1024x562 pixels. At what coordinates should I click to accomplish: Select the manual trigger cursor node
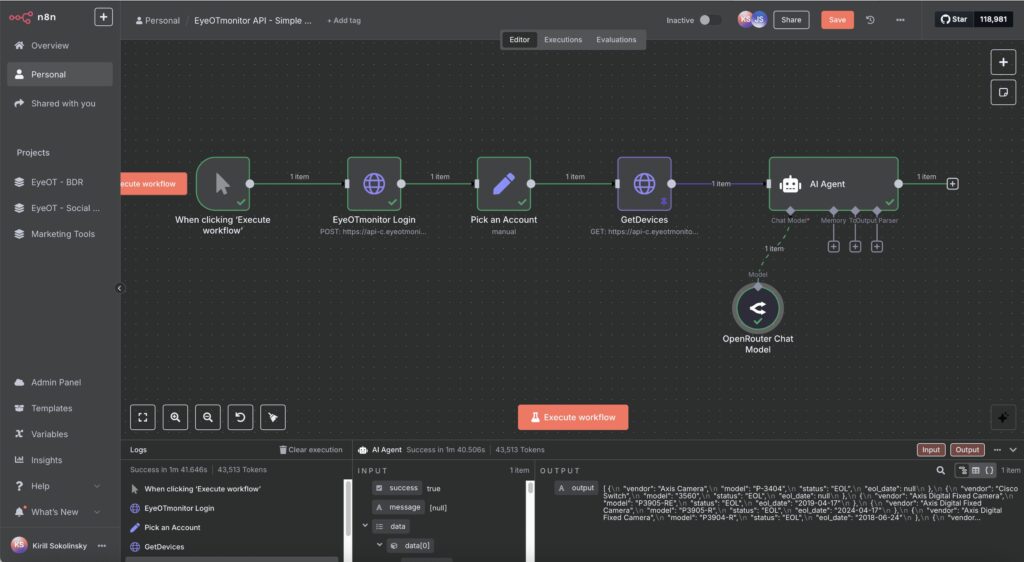coord(223,184)
